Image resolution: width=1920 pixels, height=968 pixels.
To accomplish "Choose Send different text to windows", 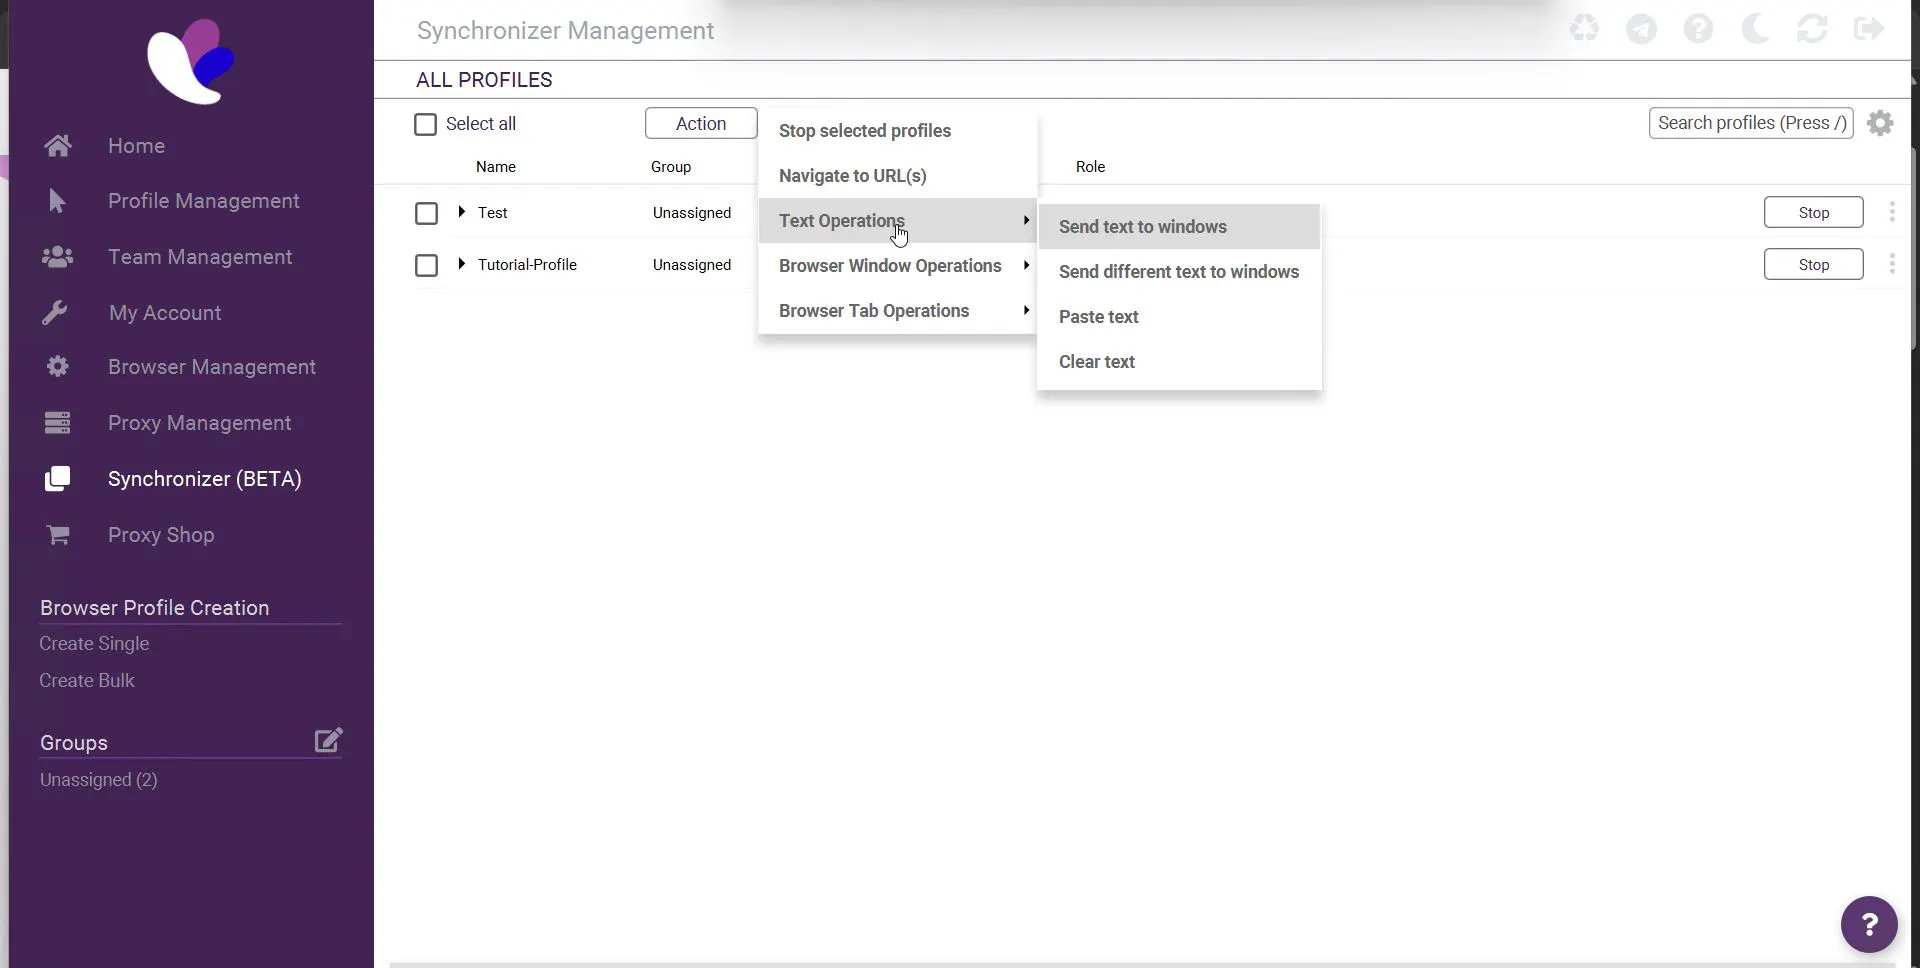I will pyautogui.click(x=1179, y=272).
